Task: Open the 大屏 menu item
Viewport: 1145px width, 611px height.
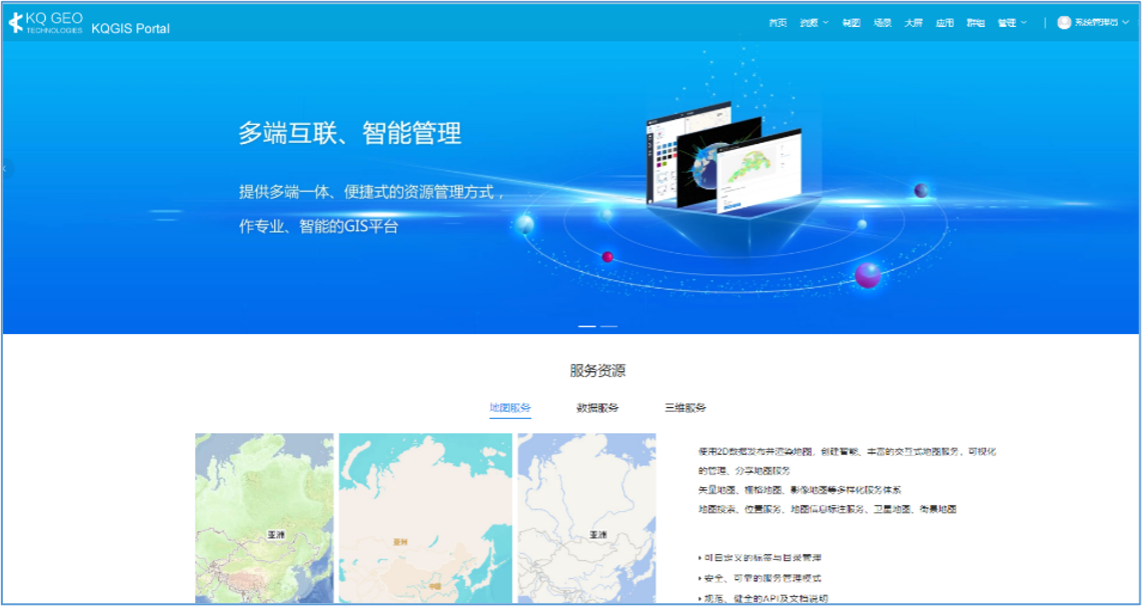Action: [913, 22]
